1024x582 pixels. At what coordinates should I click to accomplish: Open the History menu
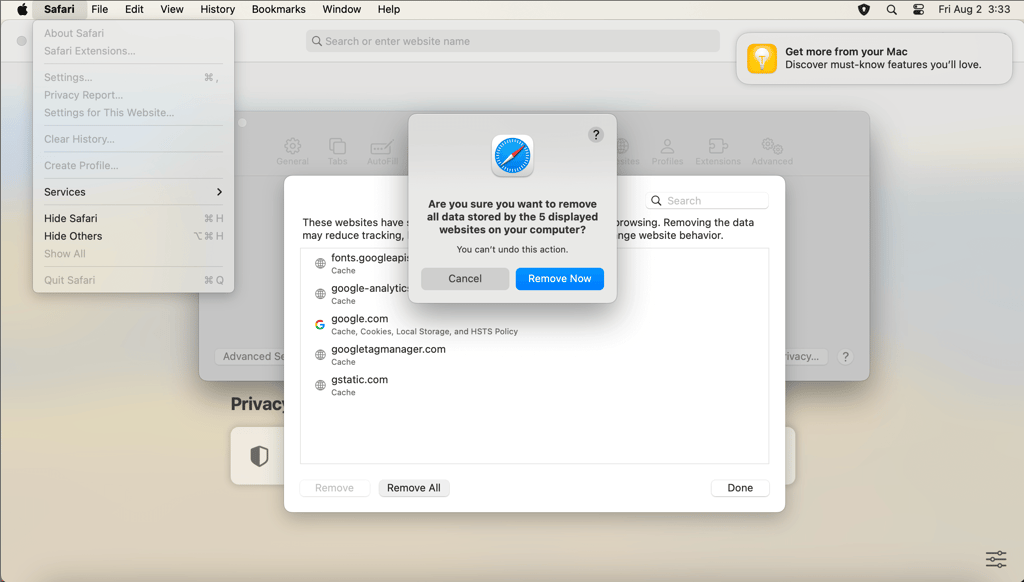click(x=217, y=9)
